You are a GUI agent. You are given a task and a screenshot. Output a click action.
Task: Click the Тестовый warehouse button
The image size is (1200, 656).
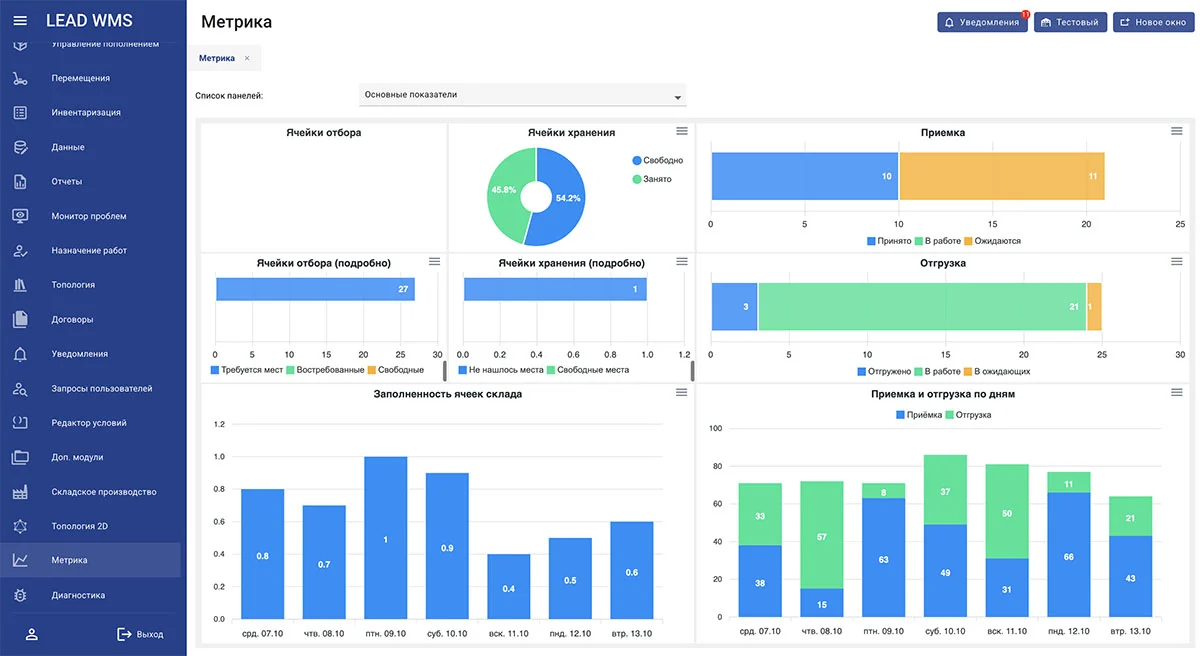[x=1070, y=22]
